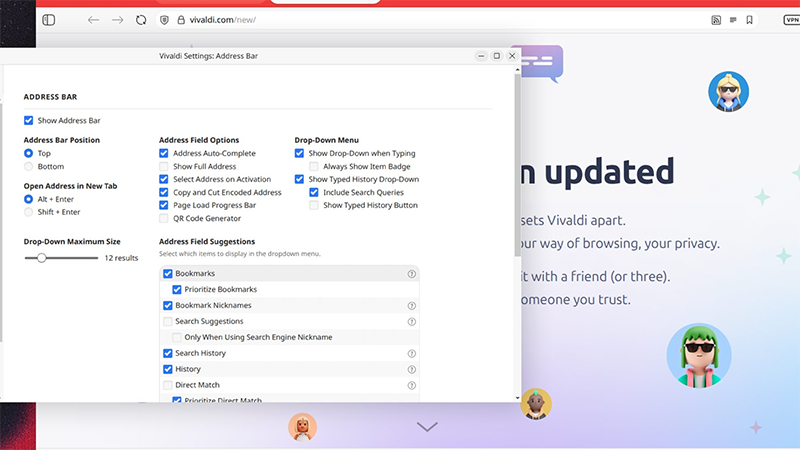Open help icon for Bookmarks suggestion
The width and height of the screenshot is (800, 450).
[x=411, y=273]
